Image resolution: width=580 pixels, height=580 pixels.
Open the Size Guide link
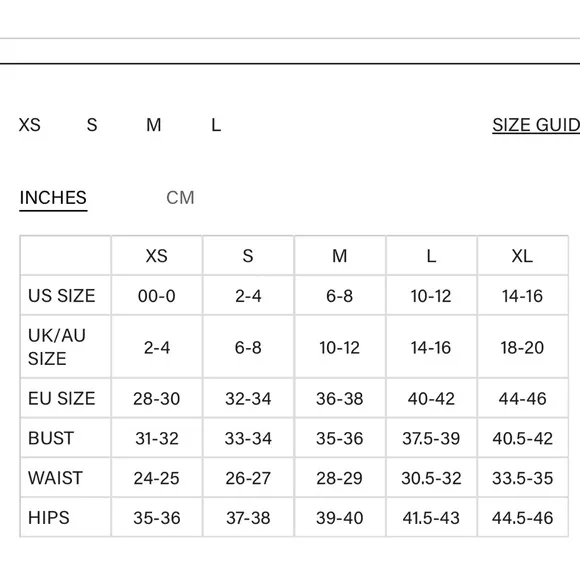click(x=536, y=125)
